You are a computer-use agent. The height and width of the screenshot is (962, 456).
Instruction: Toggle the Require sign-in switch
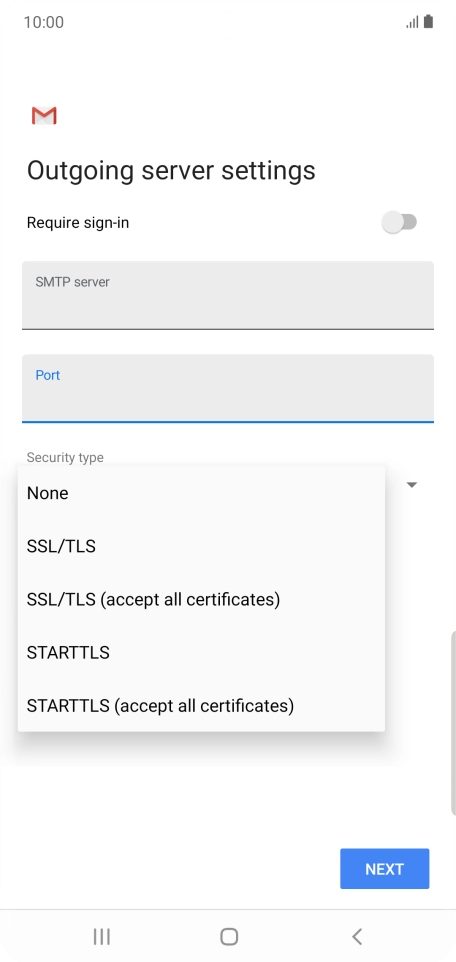pos(400,222)
